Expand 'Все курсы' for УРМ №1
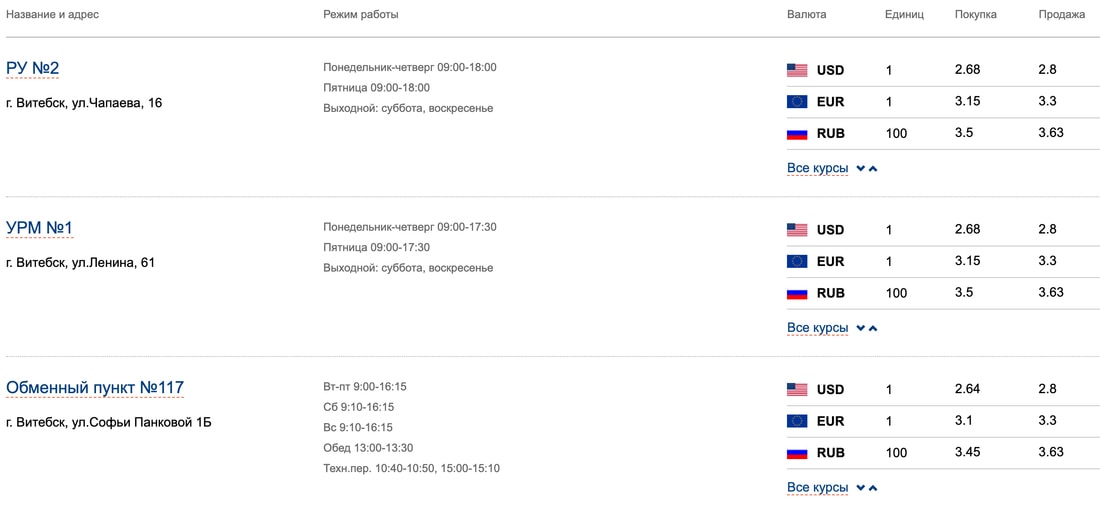 tap(818, 328)
